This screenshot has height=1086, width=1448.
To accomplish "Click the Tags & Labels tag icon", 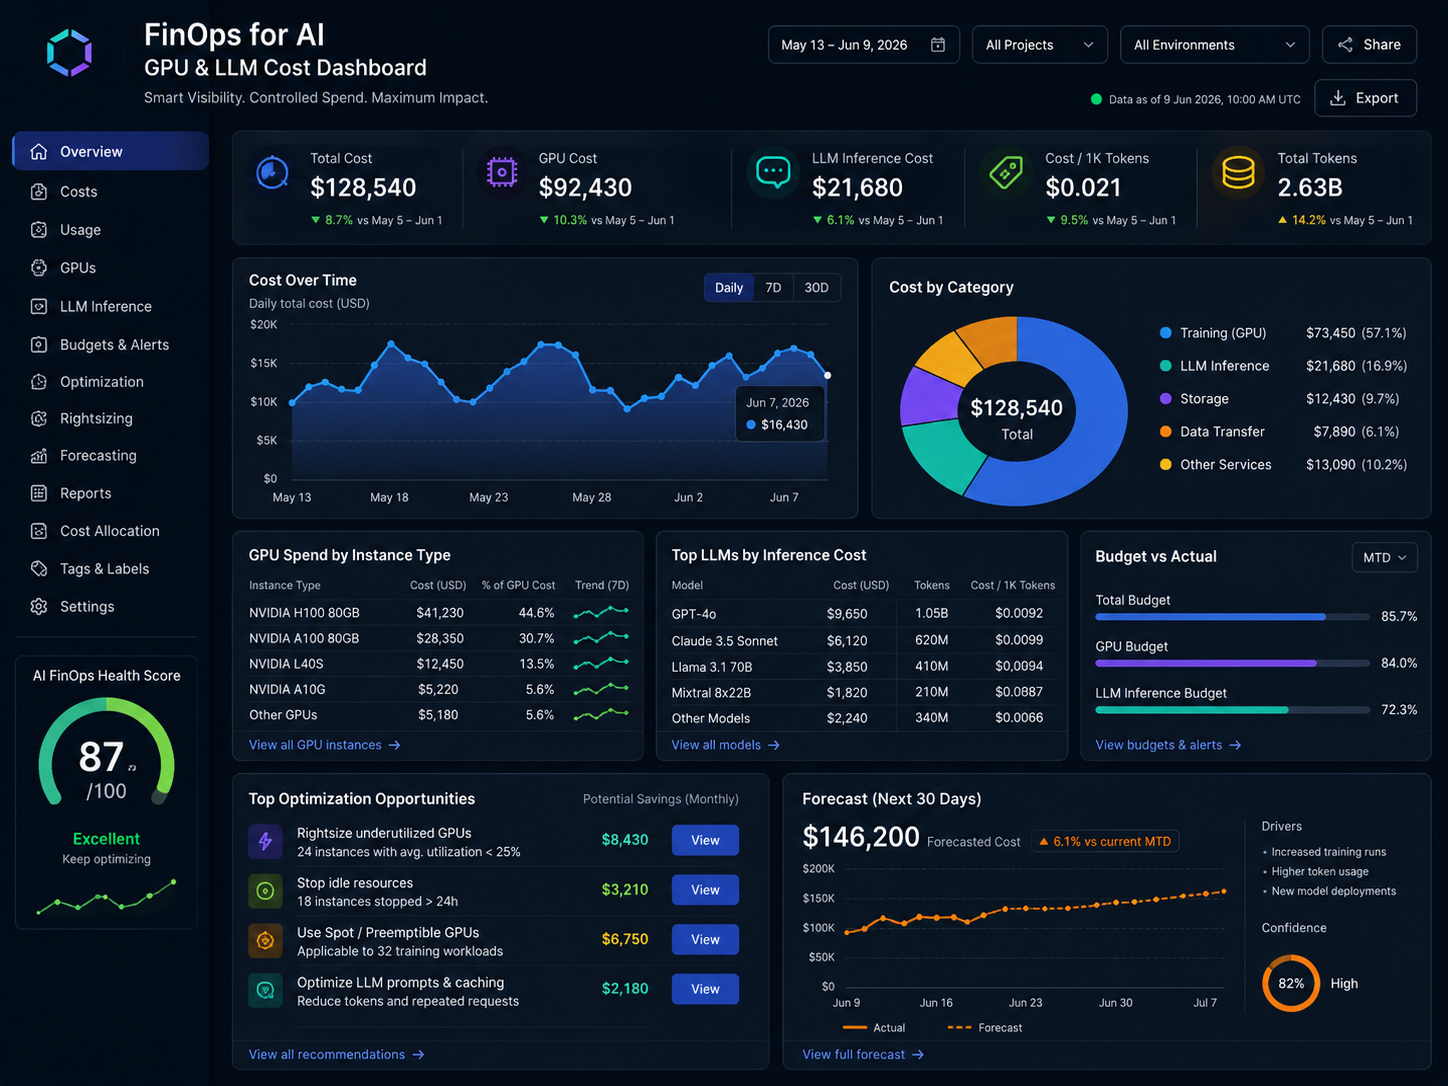I will click(x=39, y=569).
